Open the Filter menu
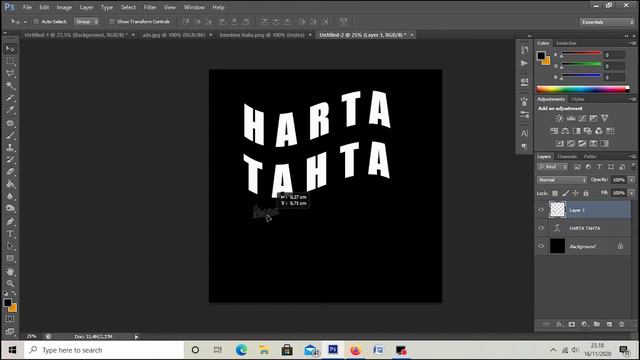 (x=150, y=7)
